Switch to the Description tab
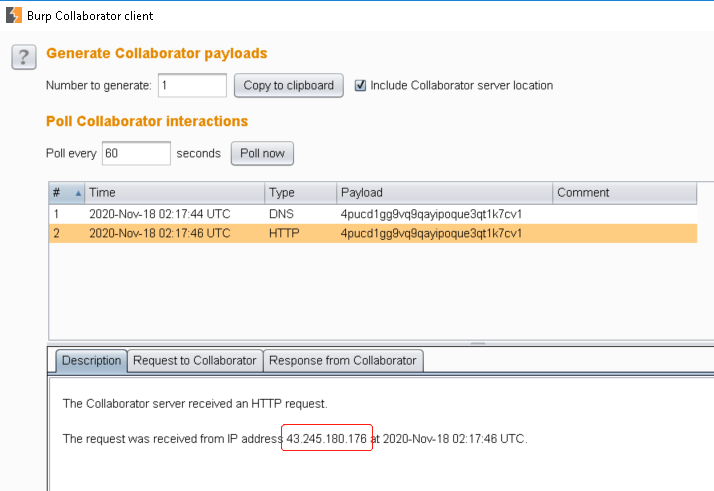The height and width of the screenshot is (491, 714). [x=92, y=361]
